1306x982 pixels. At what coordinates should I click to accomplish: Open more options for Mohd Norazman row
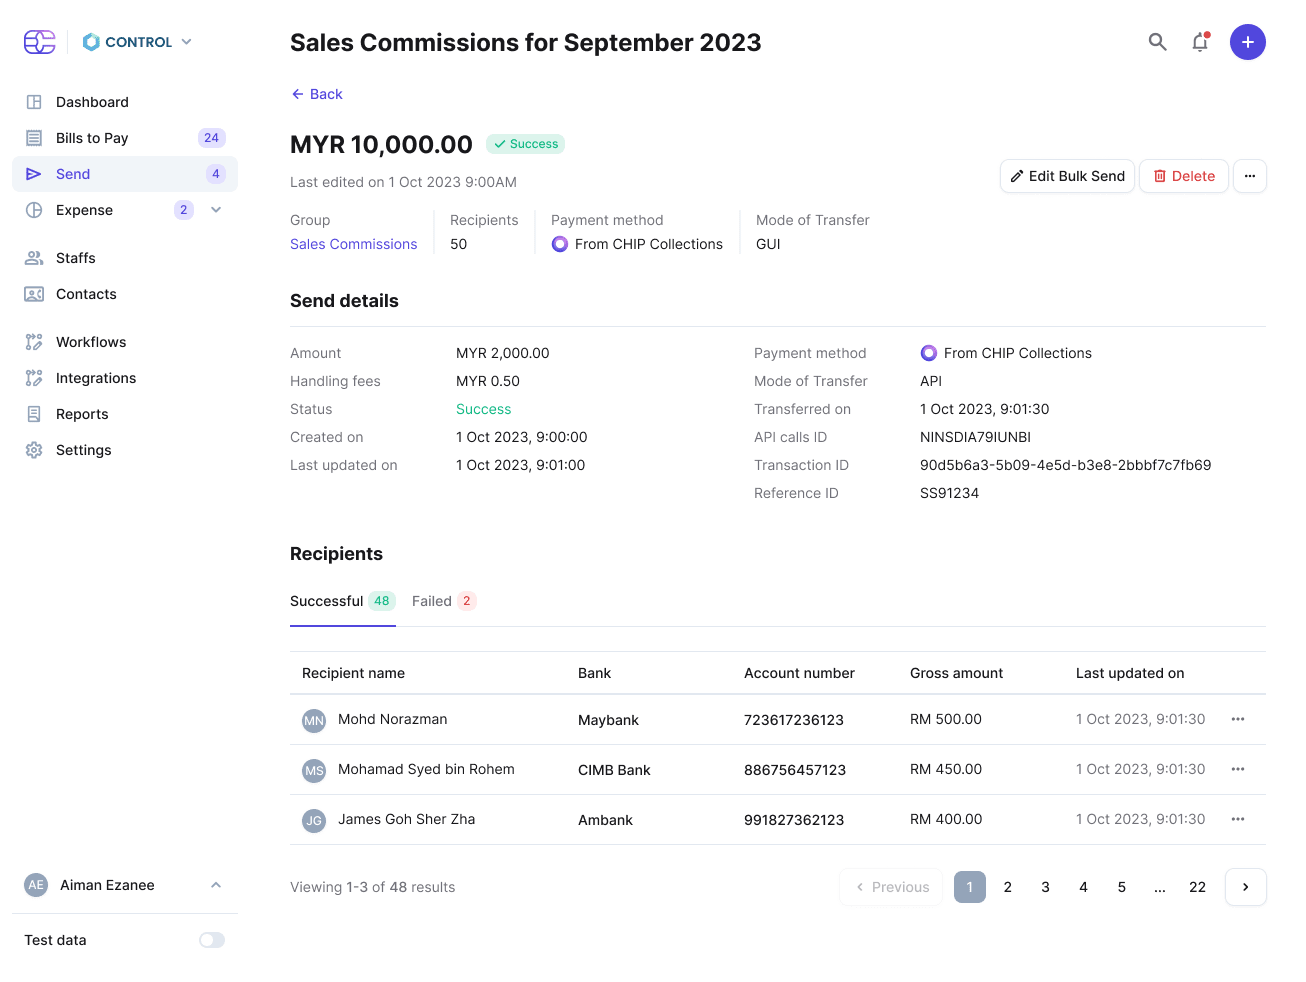point(1238,719)
